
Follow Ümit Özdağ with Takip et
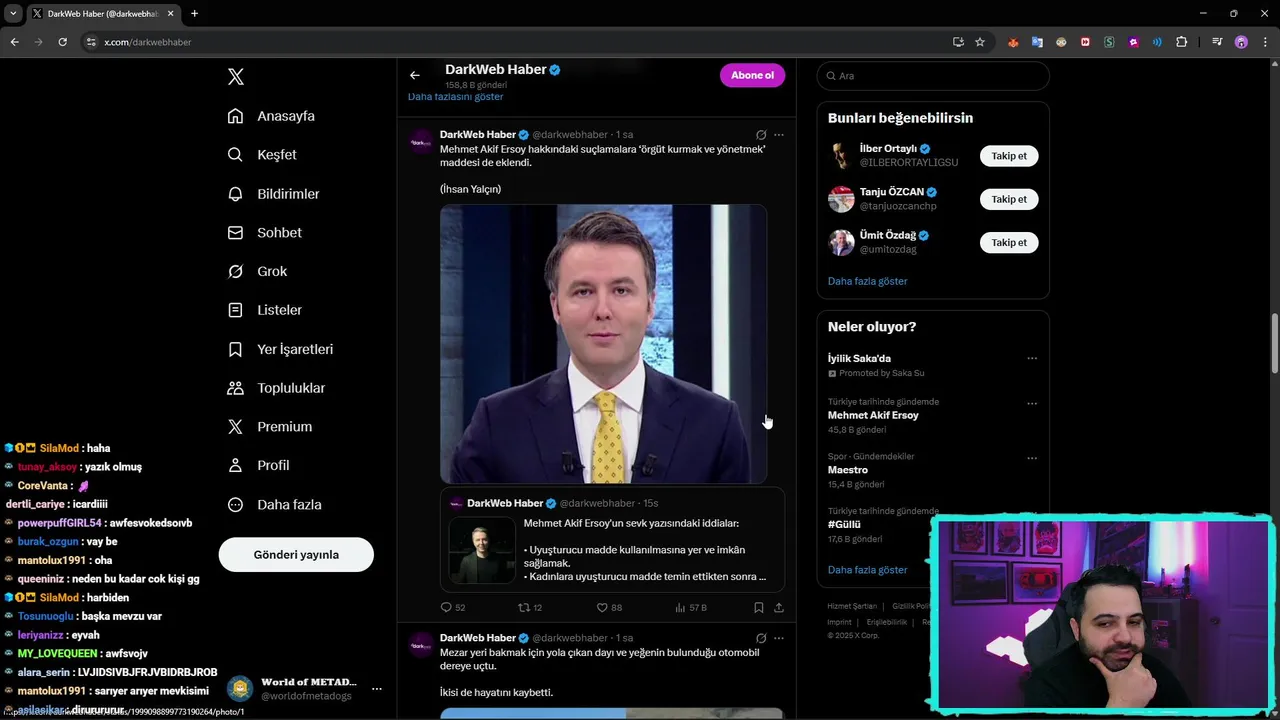pos(1009,242)
